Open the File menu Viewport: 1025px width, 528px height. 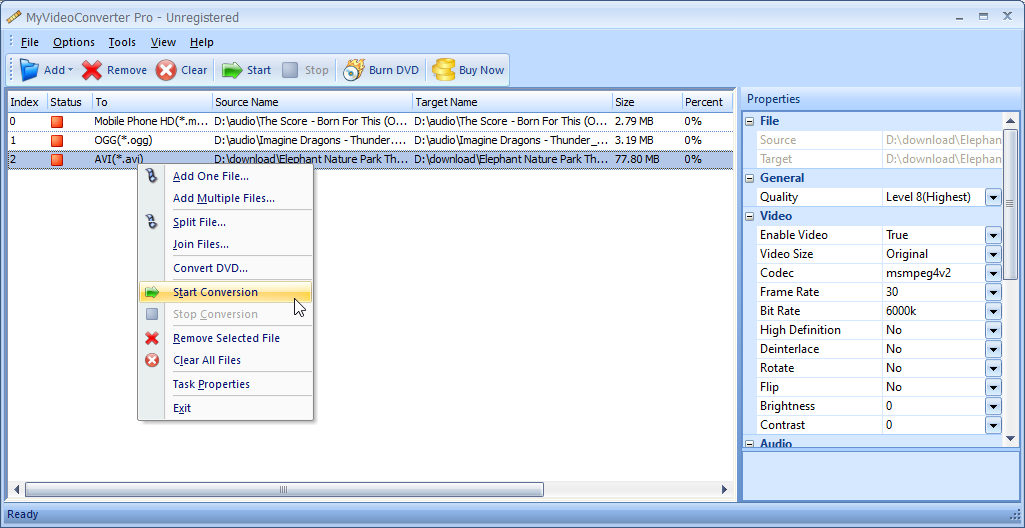point(30,42)
